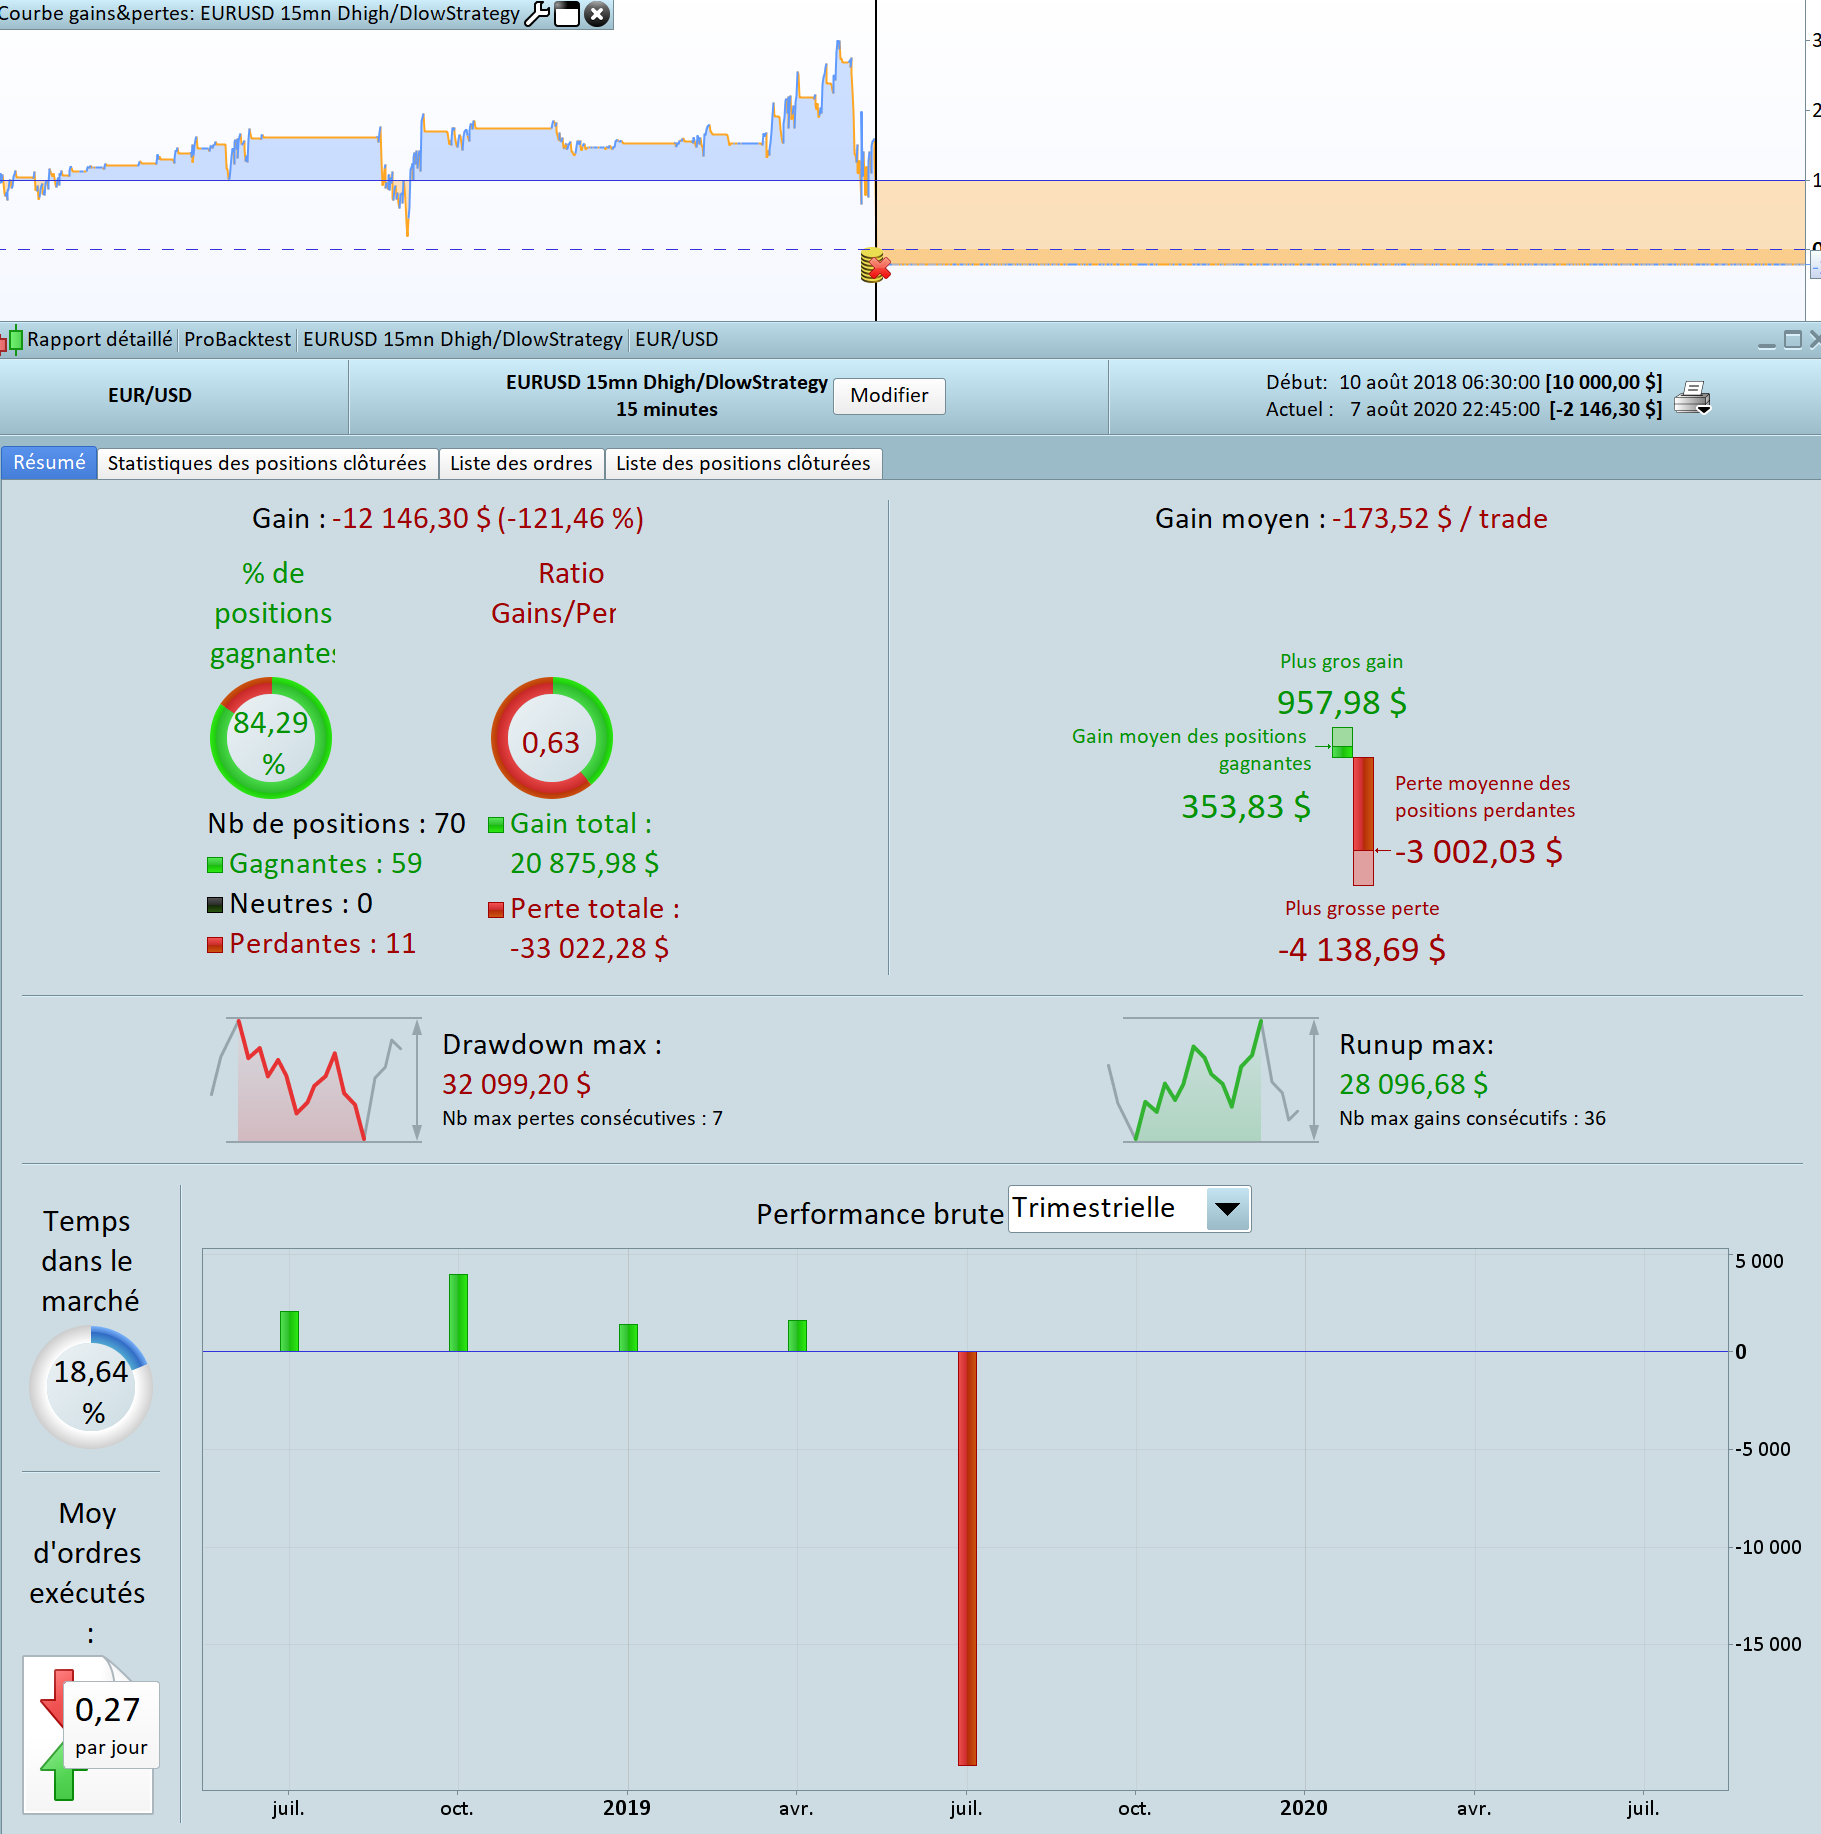Viewport: 1821px width, 1834px height.
Task: Click the black Neutres legend square
Action: [215, 905]
